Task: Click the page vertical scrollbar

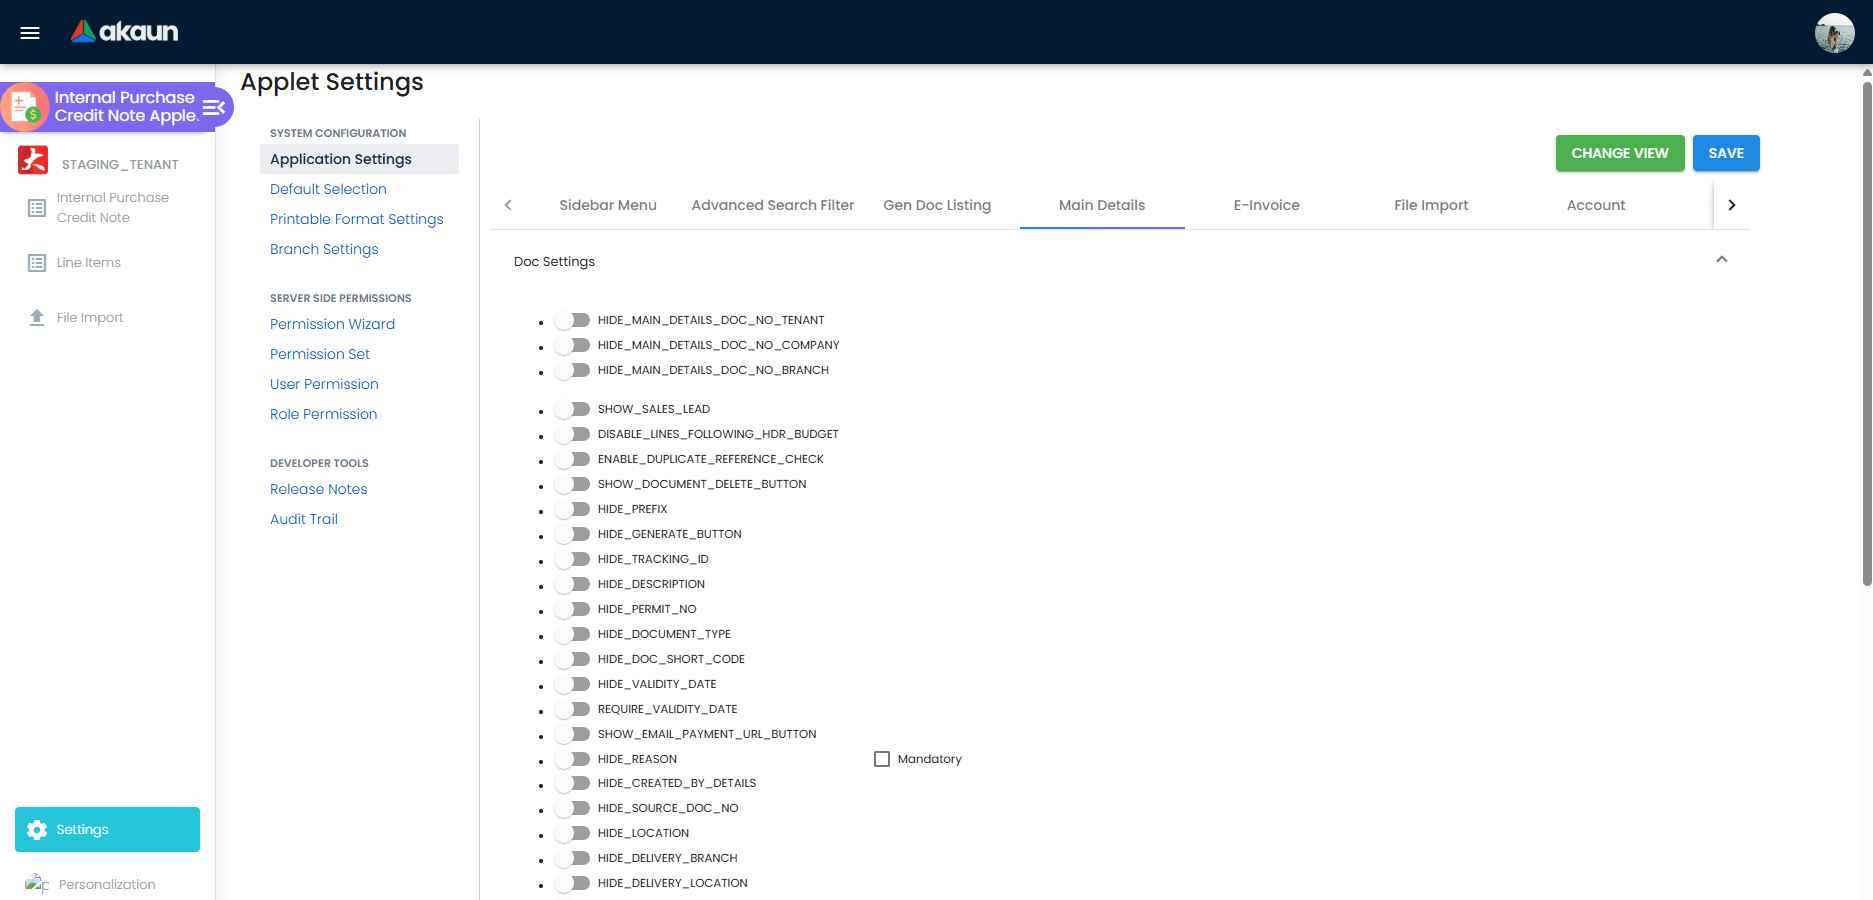Action: point(1866,334)
